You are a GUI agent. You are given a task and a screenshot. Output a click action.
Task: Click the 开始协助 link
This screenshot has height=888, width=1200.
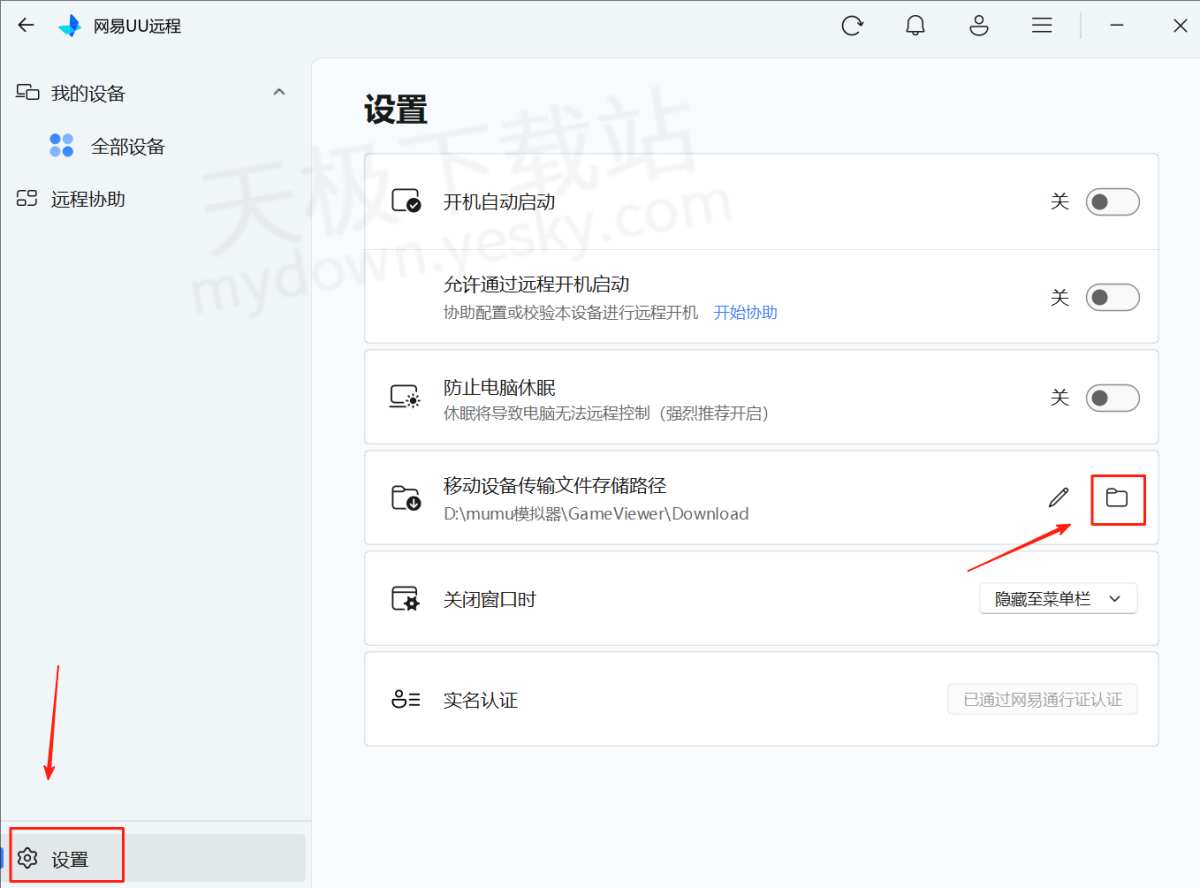(x=745, y=312)
